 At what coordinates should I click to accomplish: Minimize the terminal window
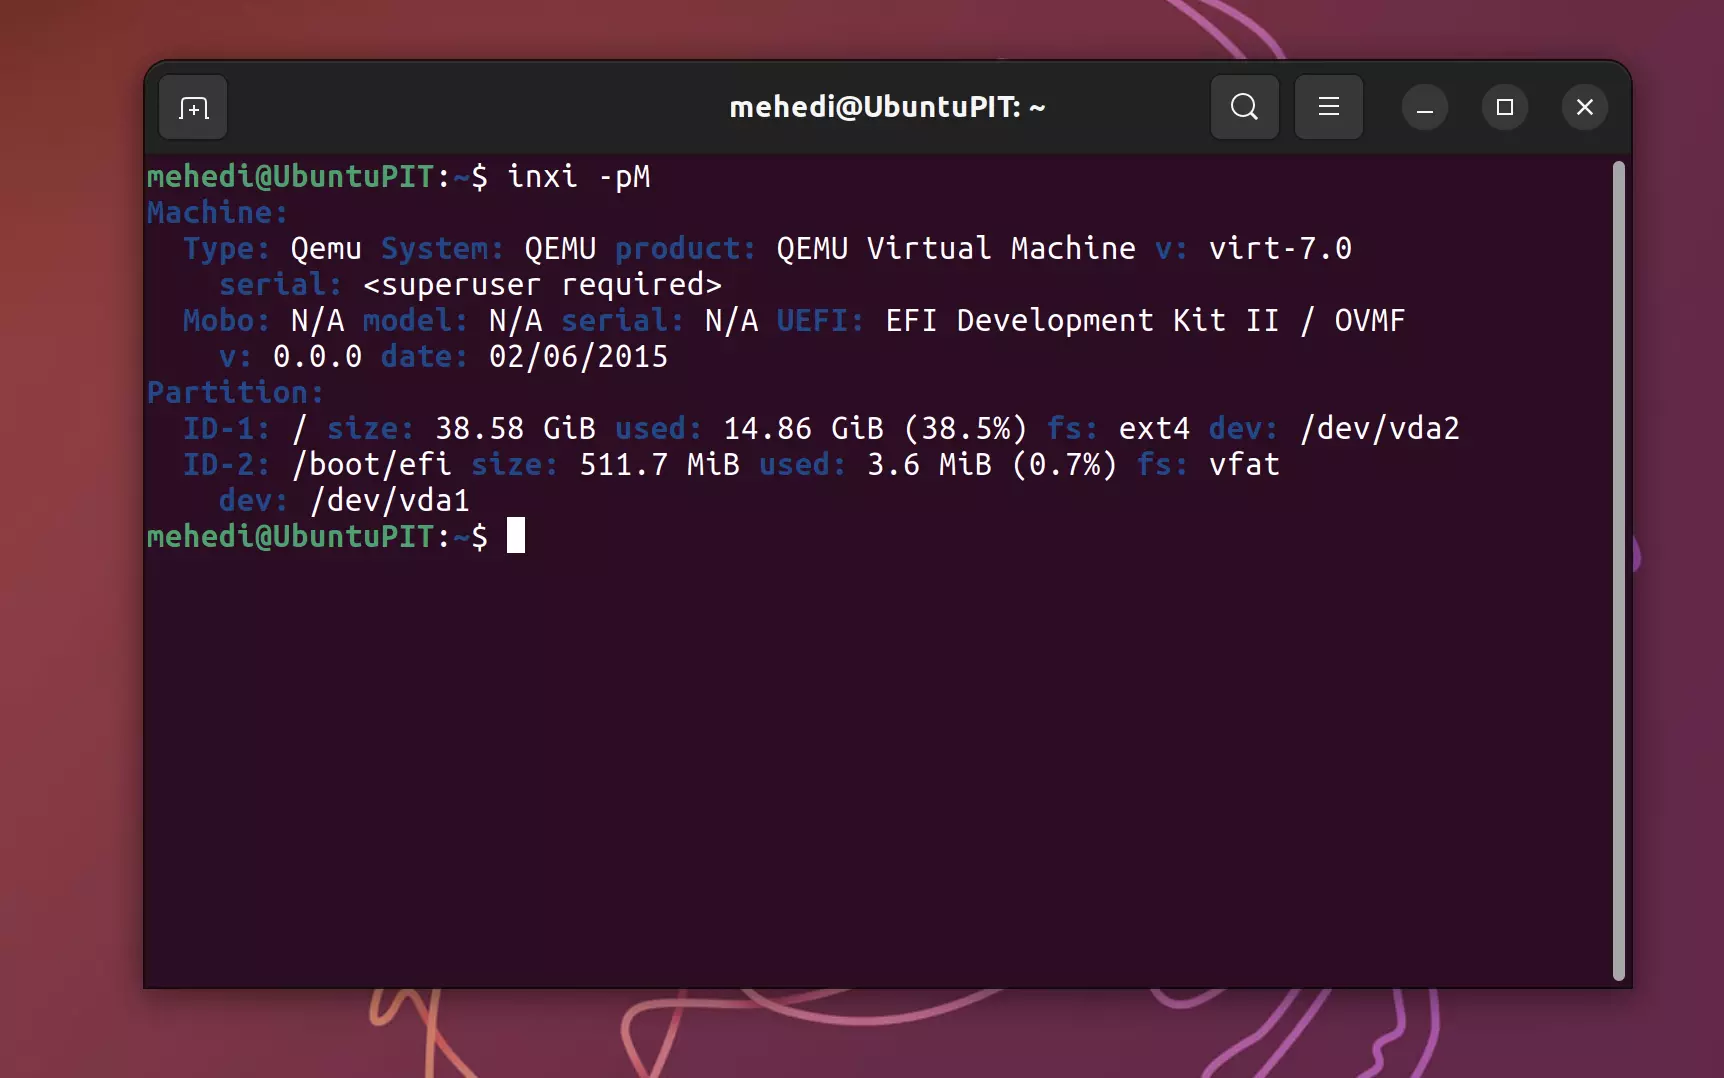(x=1425, y=107)
